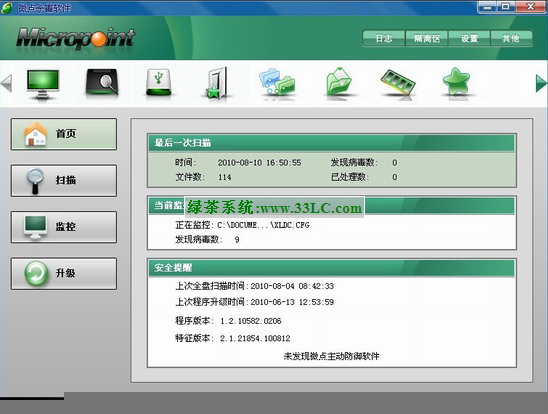The height and width of the screenshot is (414, 548).
Task: Open the USB drive scan icon
Action: [159, 82]
